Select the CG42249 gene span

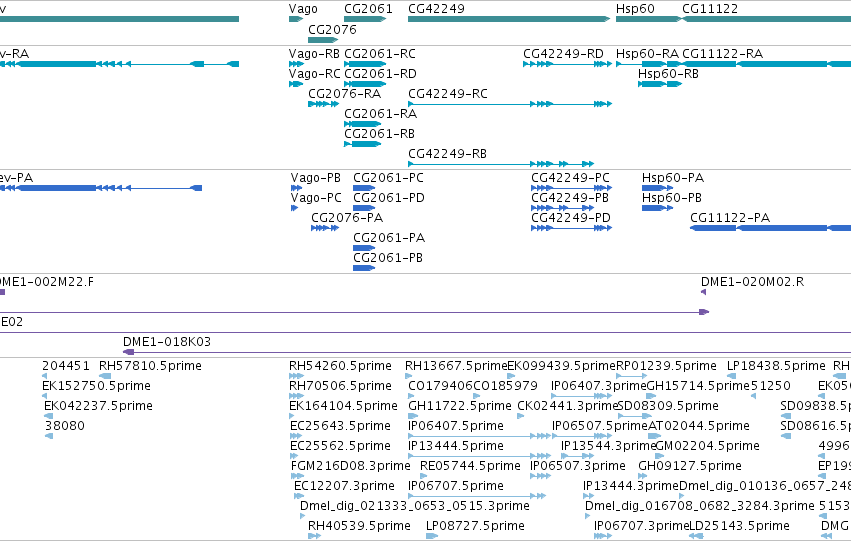tap(509, 19)
